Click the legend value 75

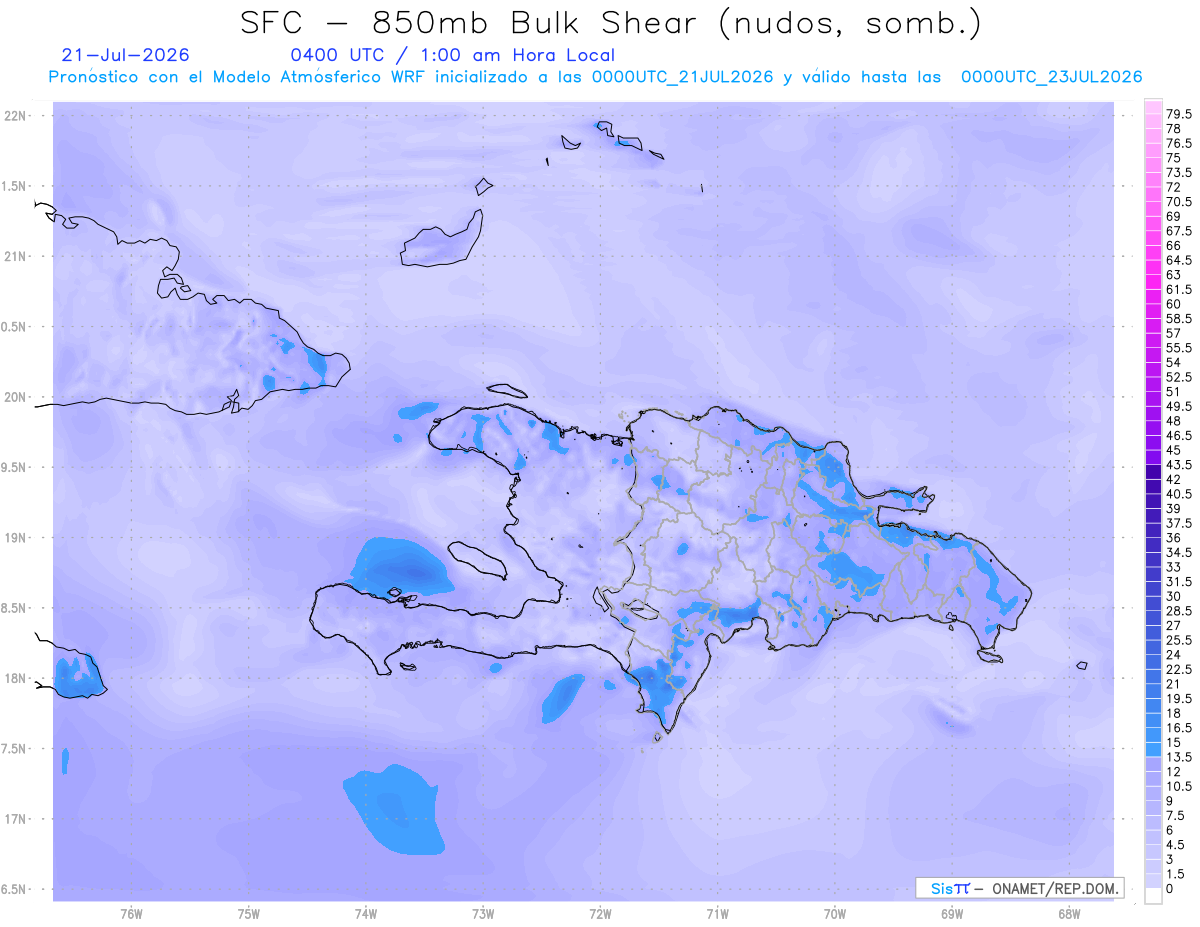tap(1173, 158)
